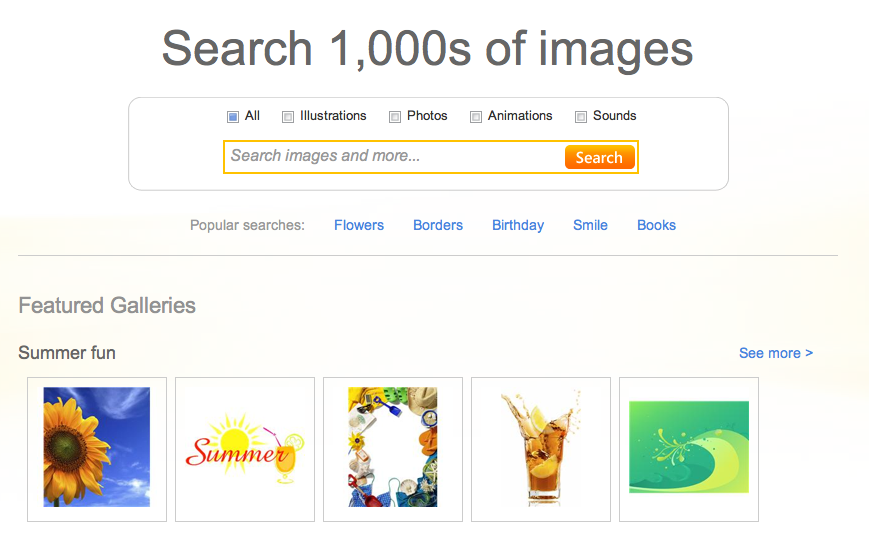Go to the Borders popular search
The width and height of the screenshot is (869, 547).
point(438,225)
